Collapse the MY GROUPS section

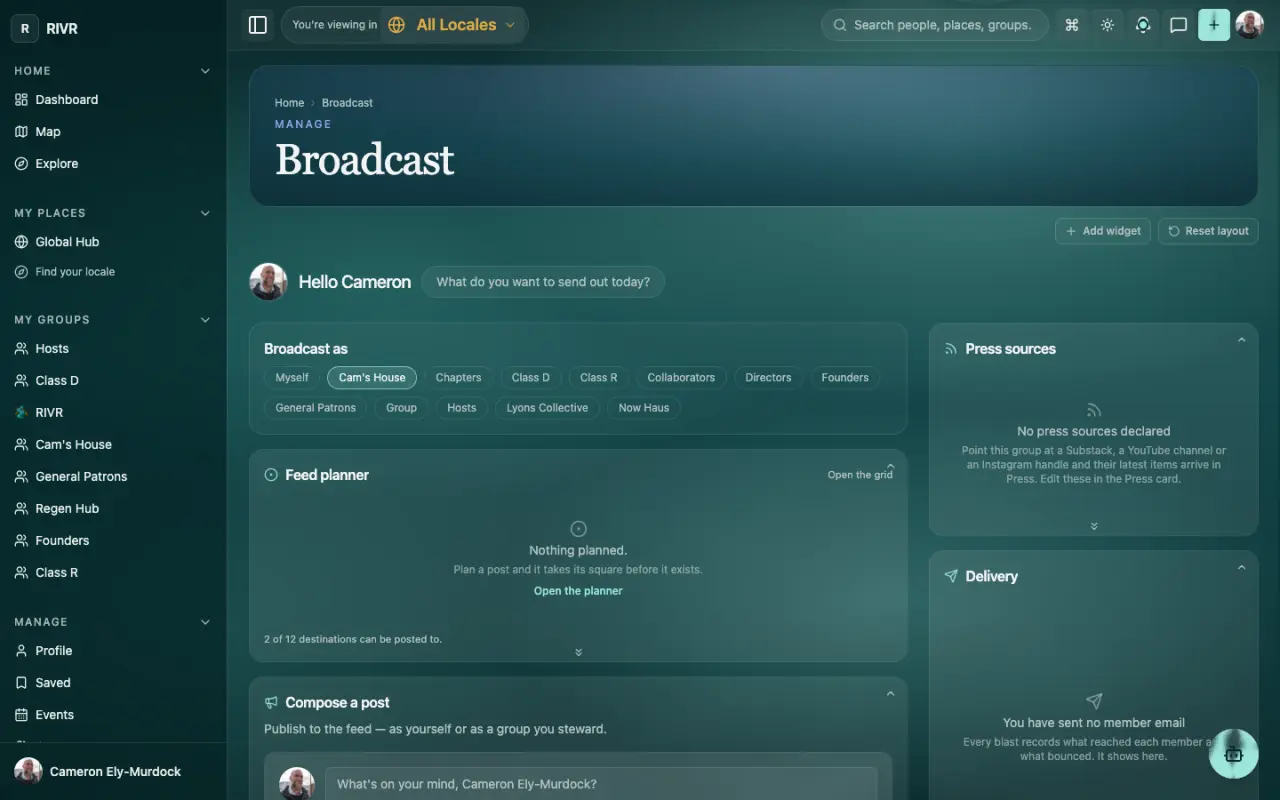pos(206,320)
